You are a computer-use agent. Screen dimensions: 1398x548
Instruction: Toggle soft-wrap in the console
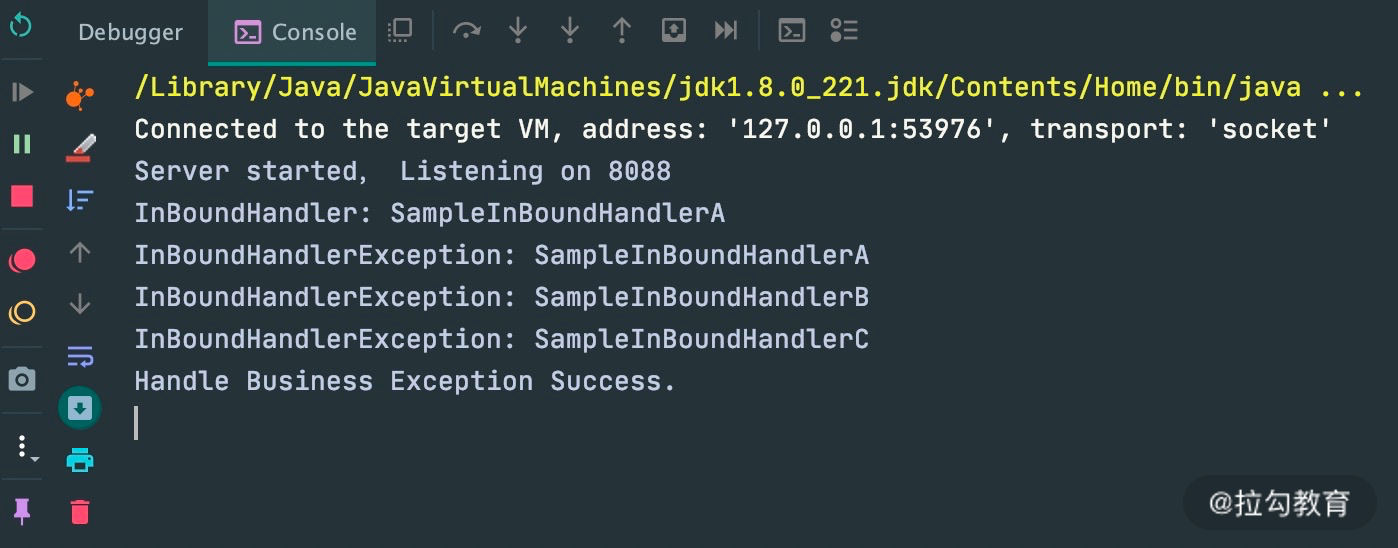(80, 355)
